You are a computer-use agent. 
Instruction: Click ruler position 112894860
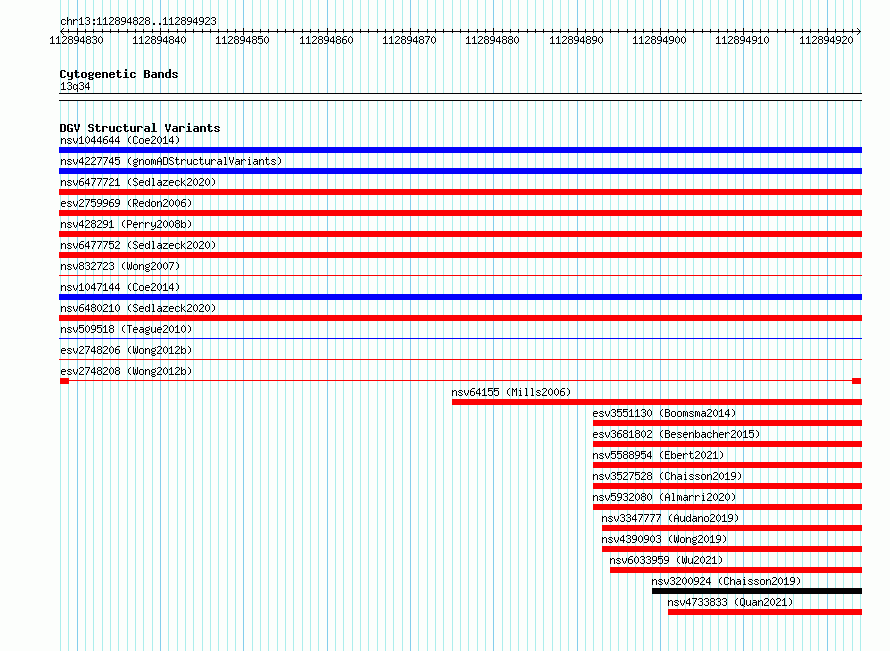[x=326, y=40]
